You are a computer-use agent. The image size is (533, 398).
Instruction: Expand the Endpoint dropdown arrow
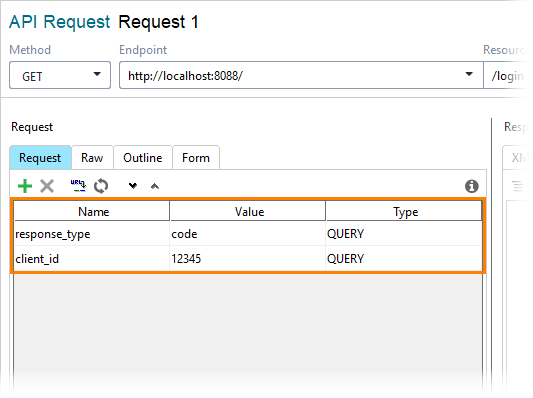click(x=469, y=74)
